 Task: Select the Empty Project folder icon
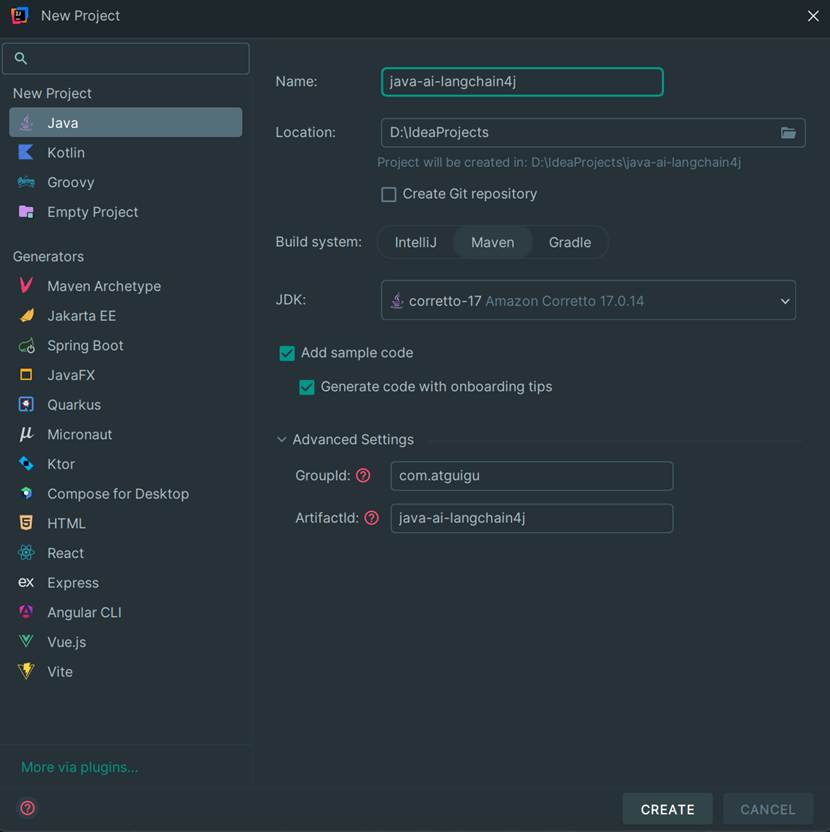point(25,212)
